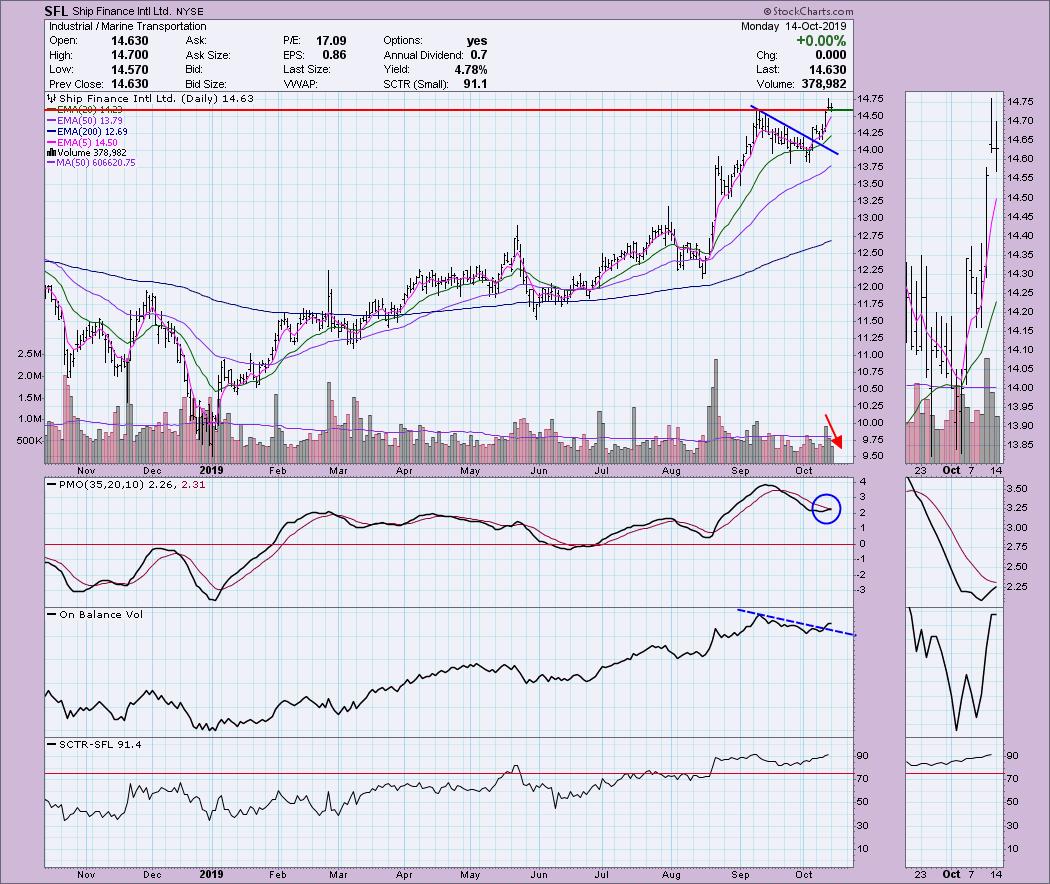1050x884 pixels.
Task: Select the Annual Dividend value 0.7
Action: (479, 55)
